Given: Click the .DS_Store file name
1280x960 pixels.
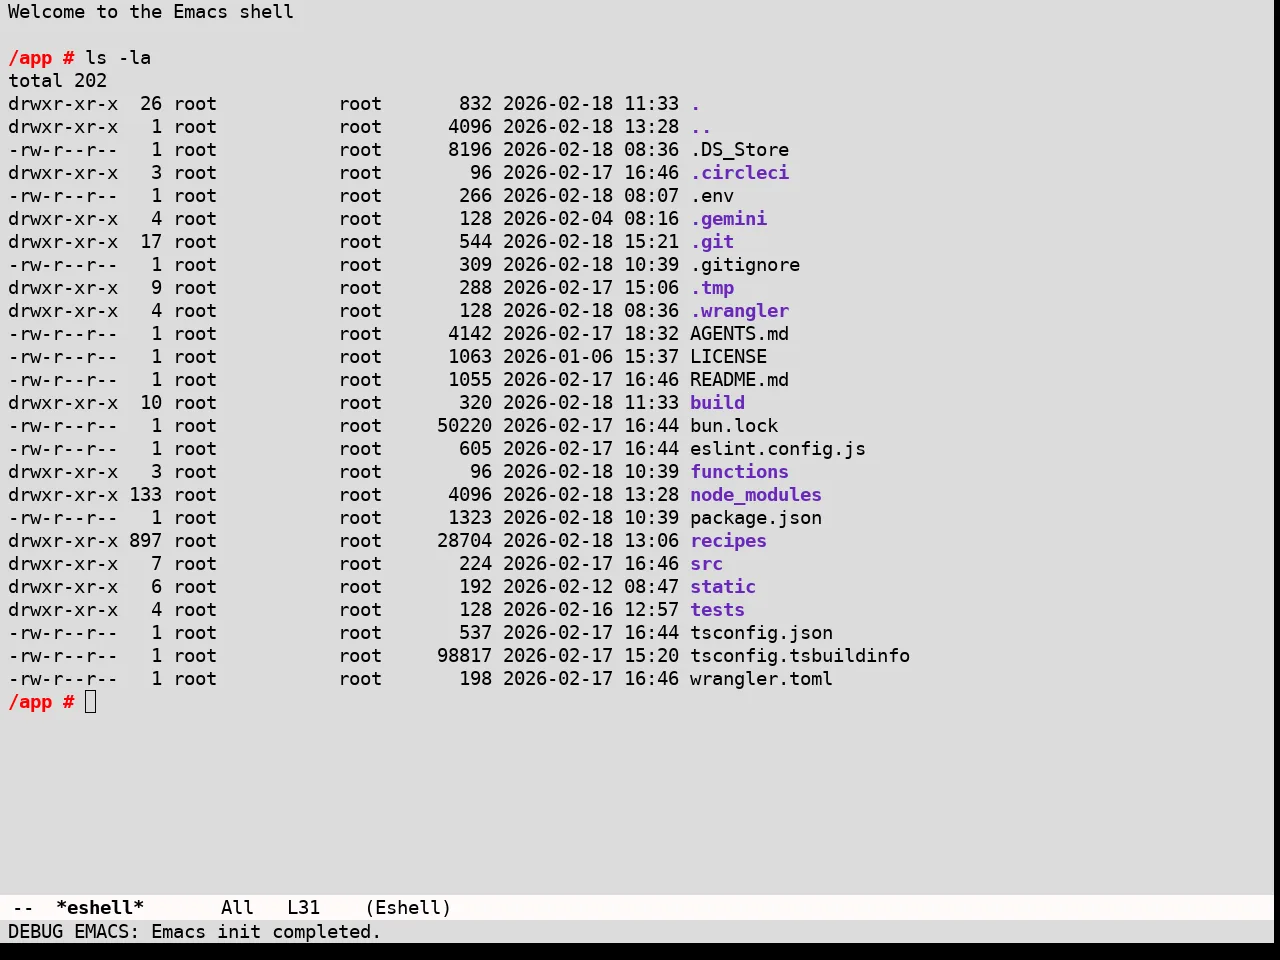Looking at the screenshot, I should (x=739, y=150).
